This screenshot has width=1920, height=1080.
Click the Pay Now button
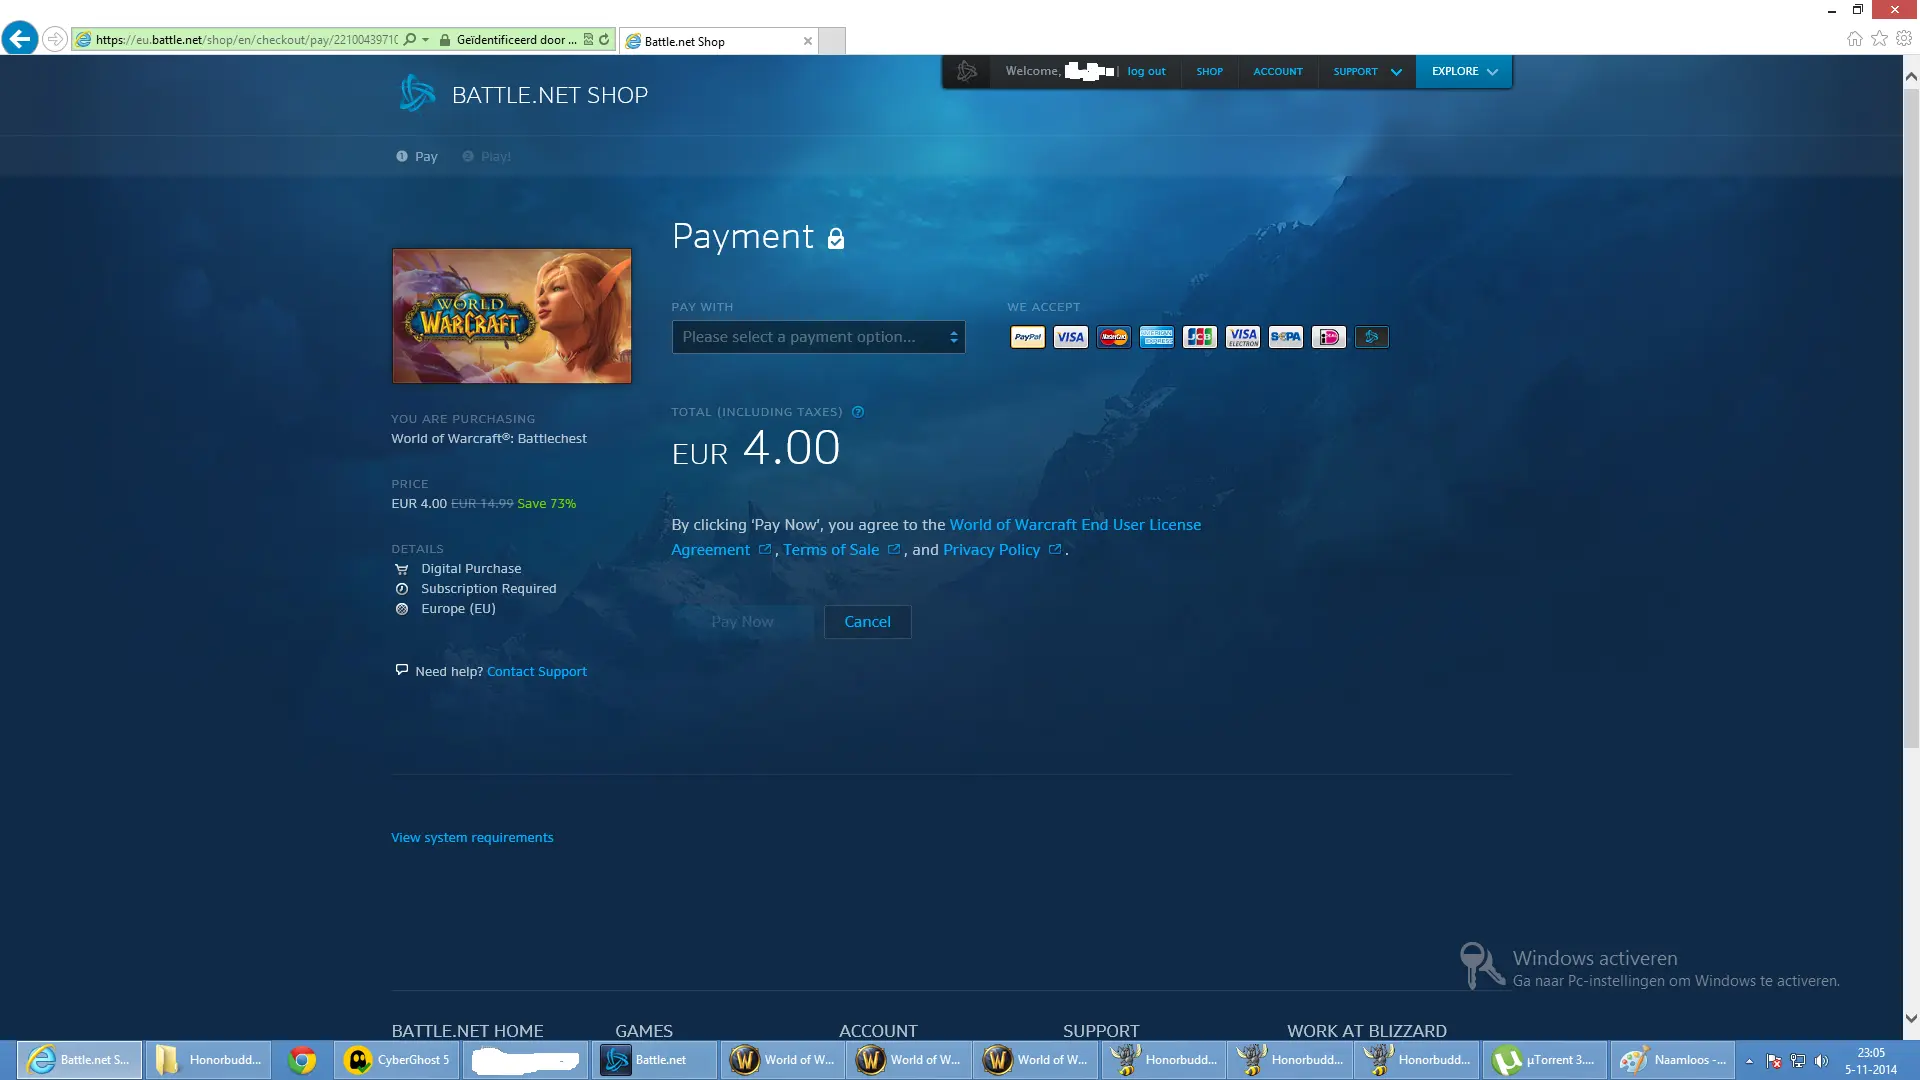(x=742, y=622)
